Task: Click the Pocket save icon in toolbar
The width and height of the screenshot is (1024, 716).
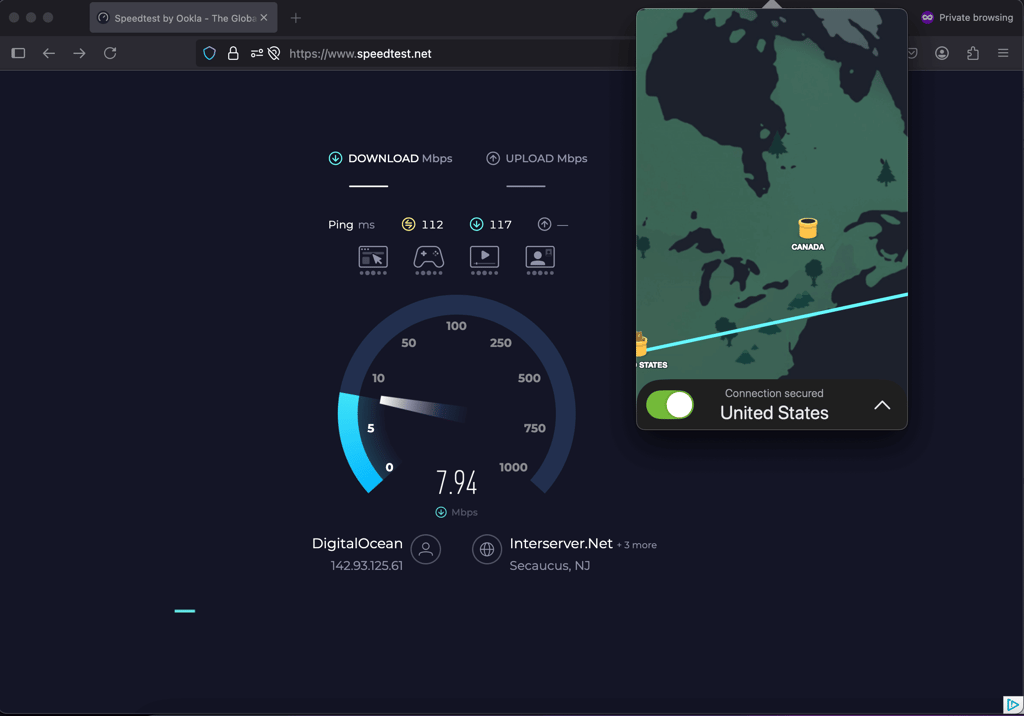Action: 912,53
